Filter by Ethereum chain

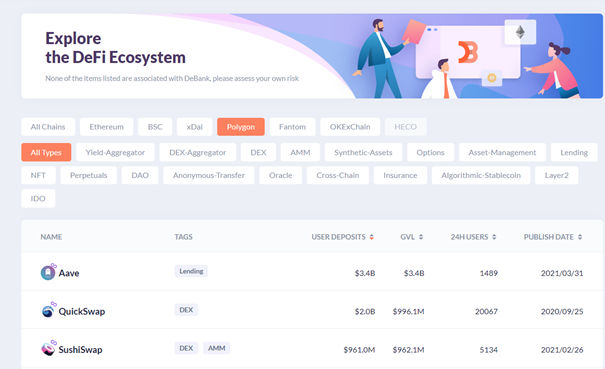click(106, 127)
